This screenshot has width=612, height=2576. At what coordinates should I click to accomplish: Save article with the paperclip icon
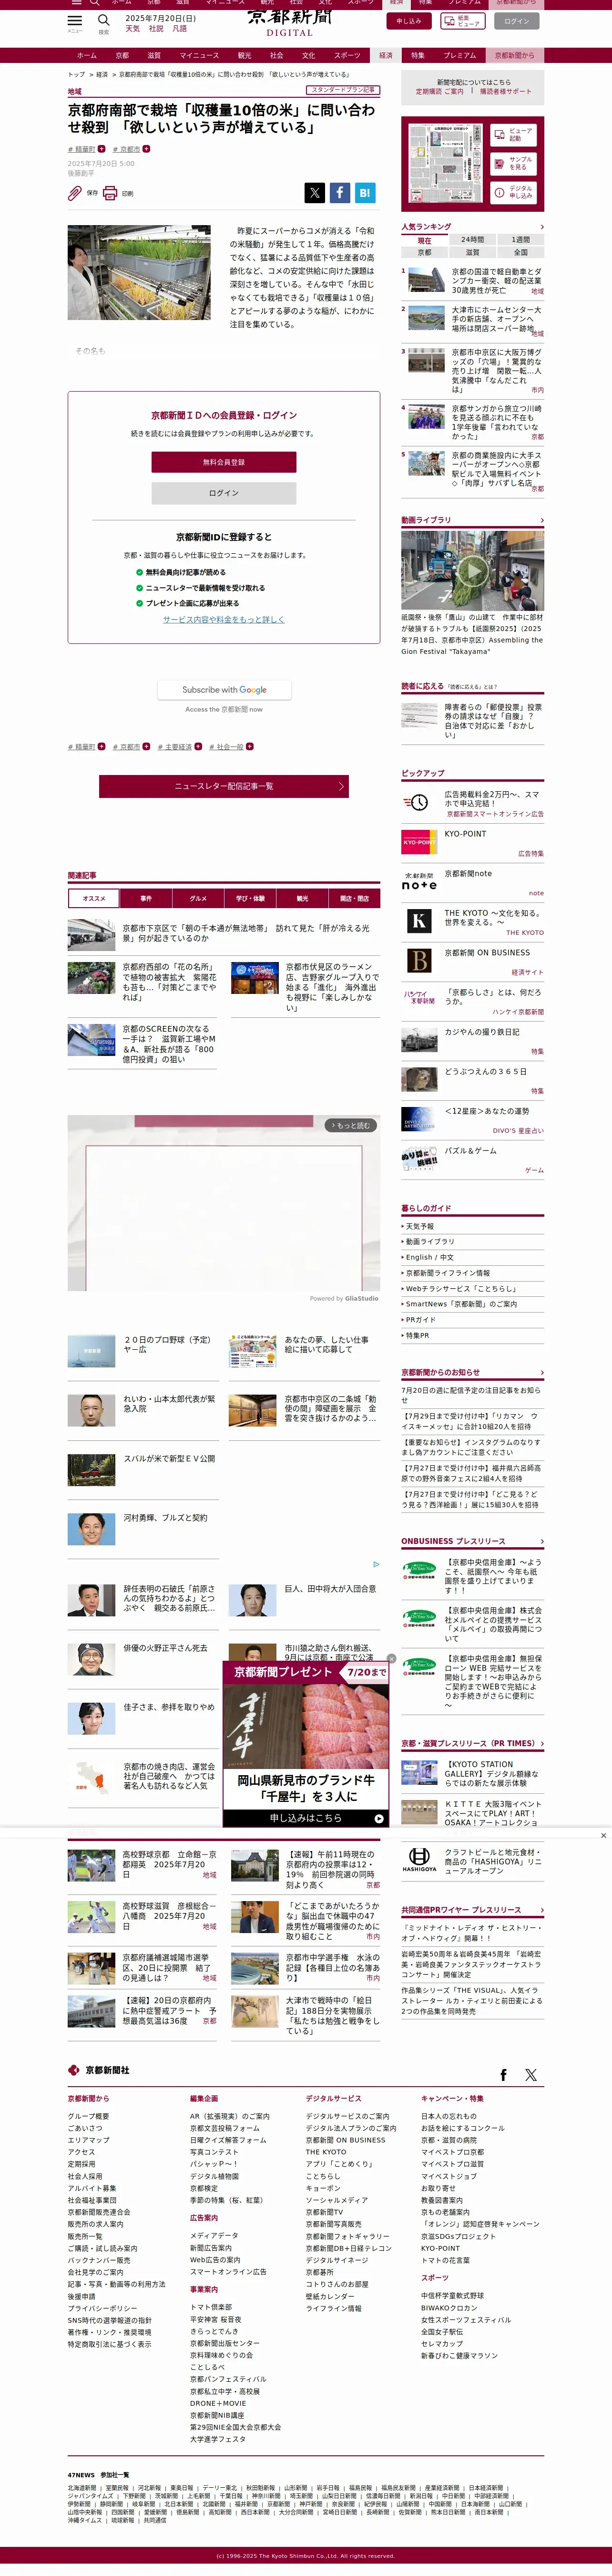75,193
